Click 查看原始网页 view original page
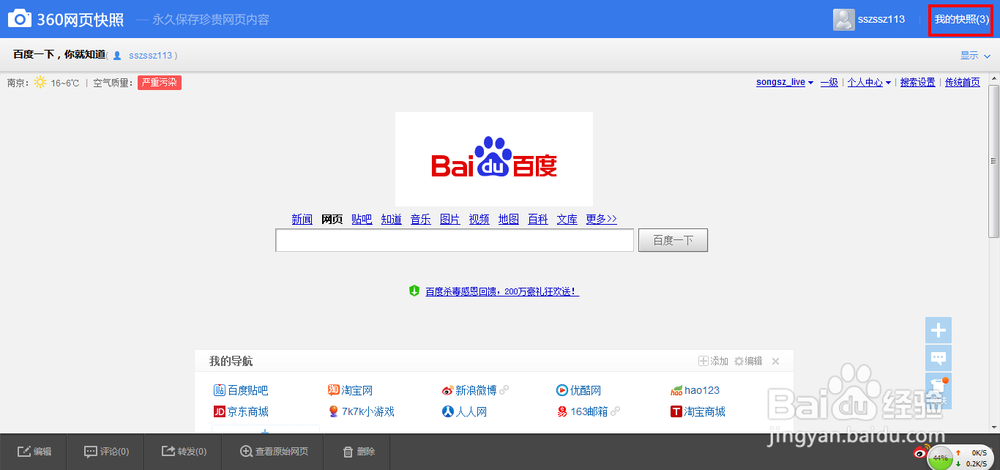 274,452
